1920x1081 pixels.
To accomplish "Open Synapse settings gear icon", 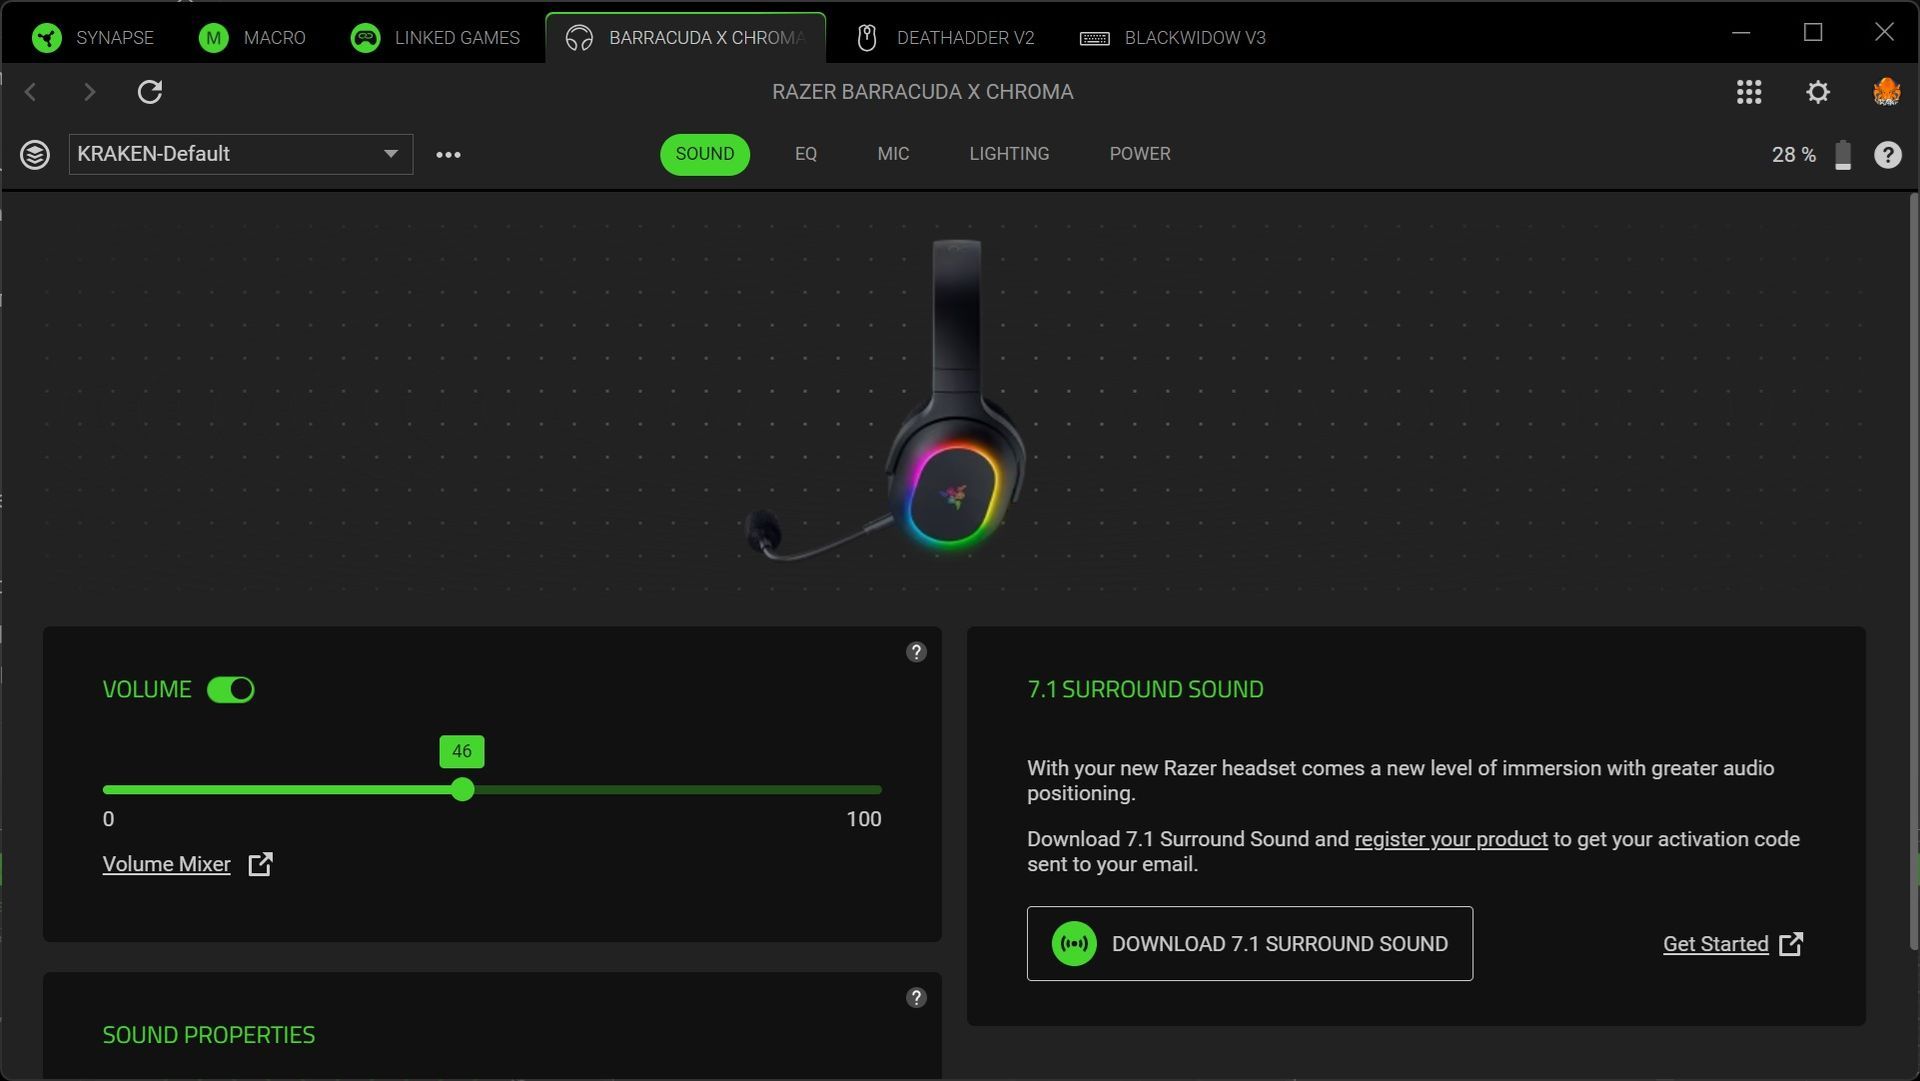I will (x=1818, y=92).
